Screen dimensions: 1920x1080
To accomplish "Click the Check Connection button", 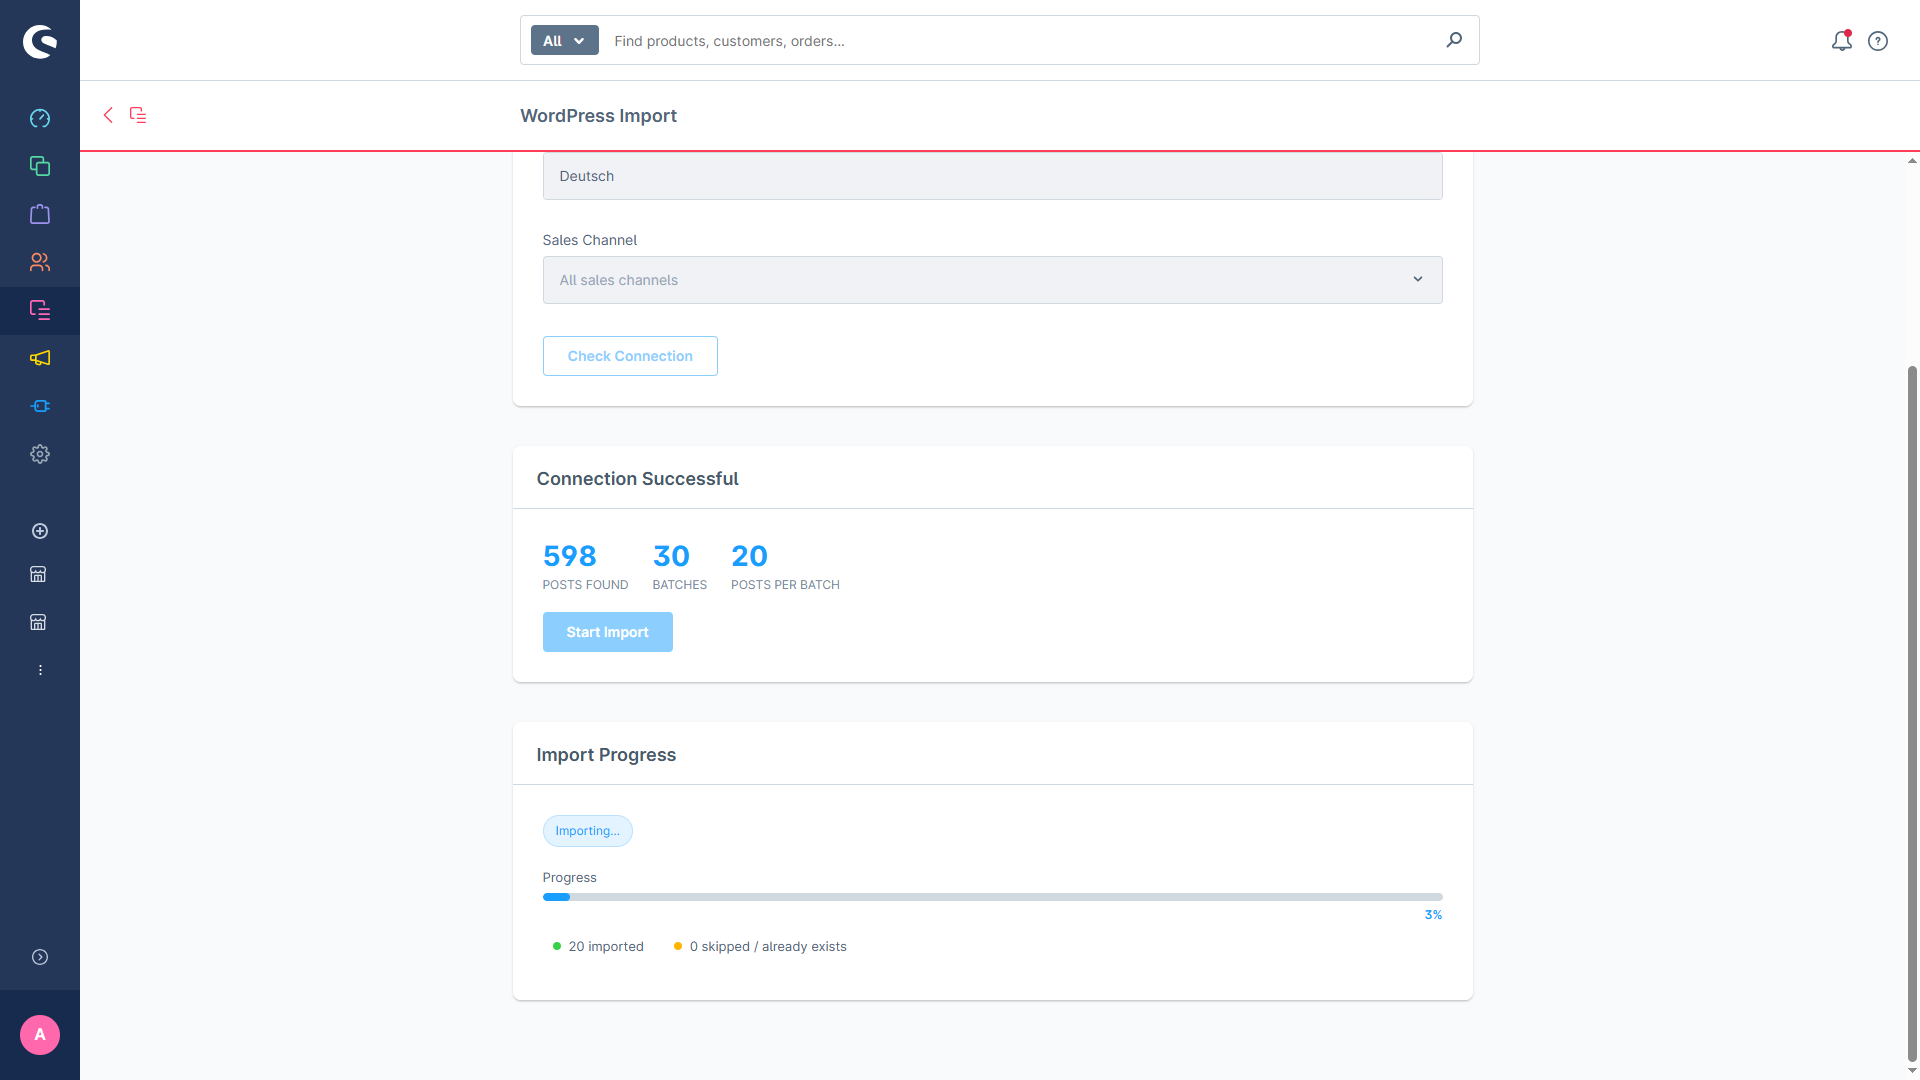I will point(630,356).
